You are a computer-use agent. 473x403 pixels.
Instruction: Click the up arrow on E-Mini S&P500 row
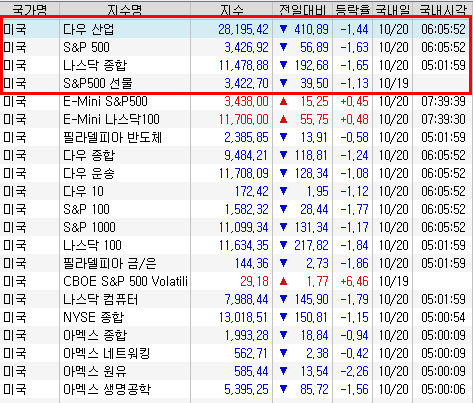(x=283, y=101)
